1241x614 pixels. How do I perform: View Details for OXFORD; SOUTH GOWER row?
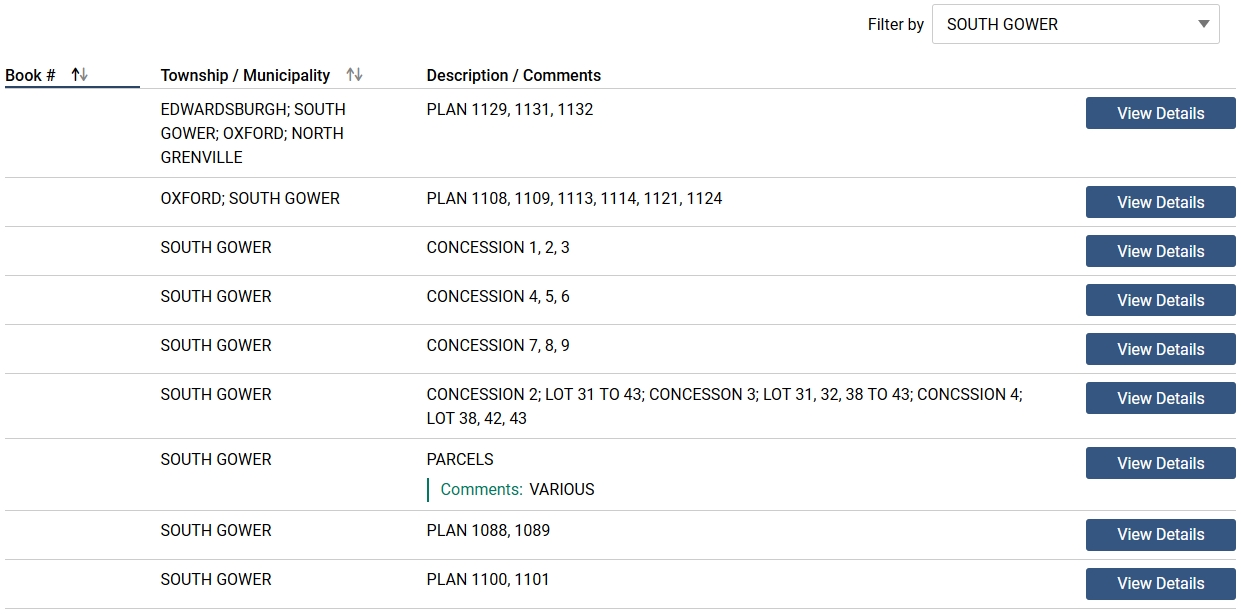tap(1160, 202)
